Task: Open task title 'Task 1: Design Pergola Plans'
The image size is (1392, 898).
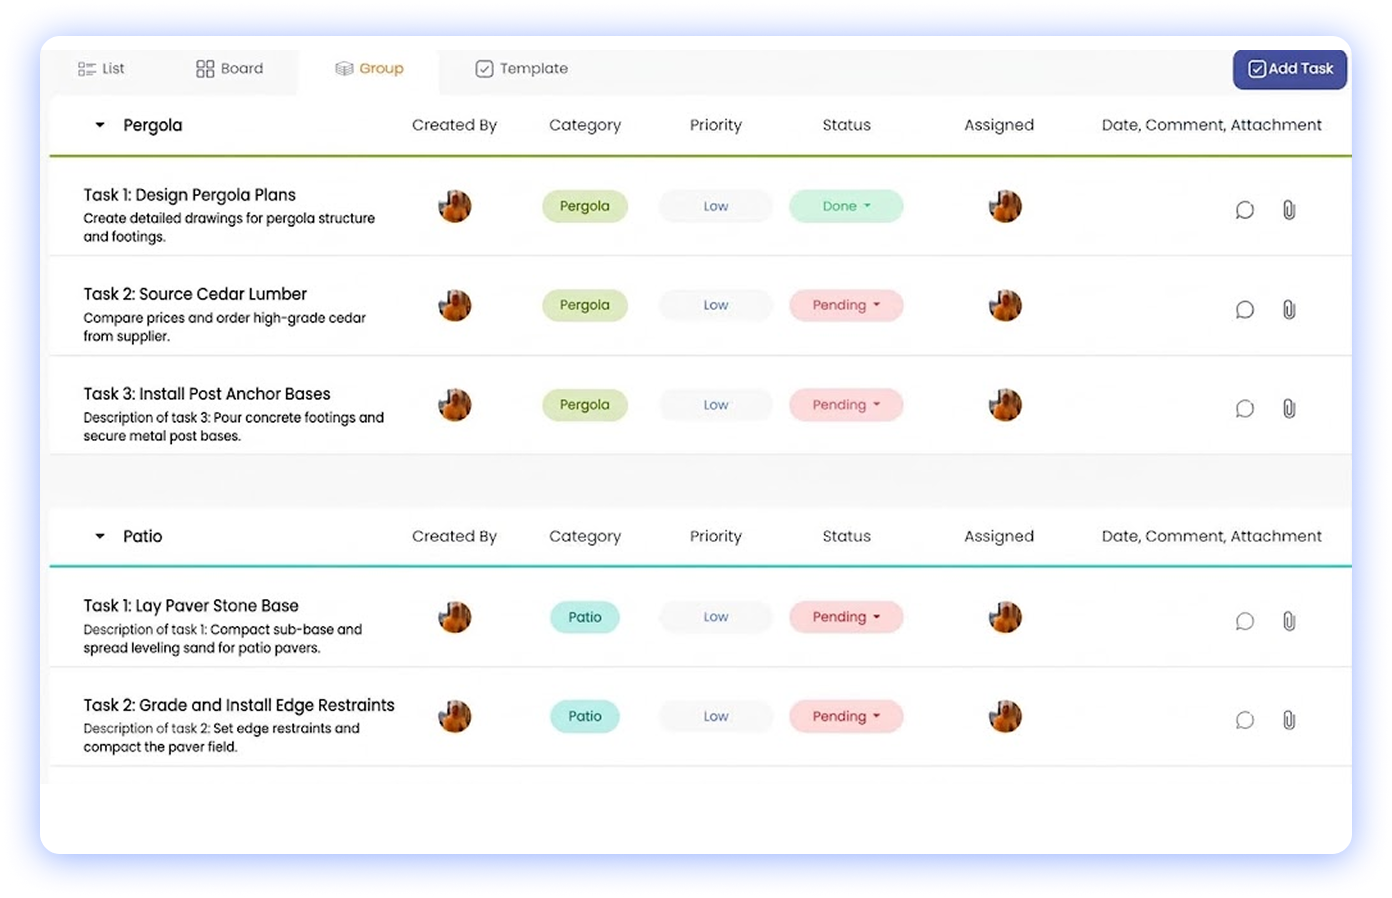Action: [190, 195]
